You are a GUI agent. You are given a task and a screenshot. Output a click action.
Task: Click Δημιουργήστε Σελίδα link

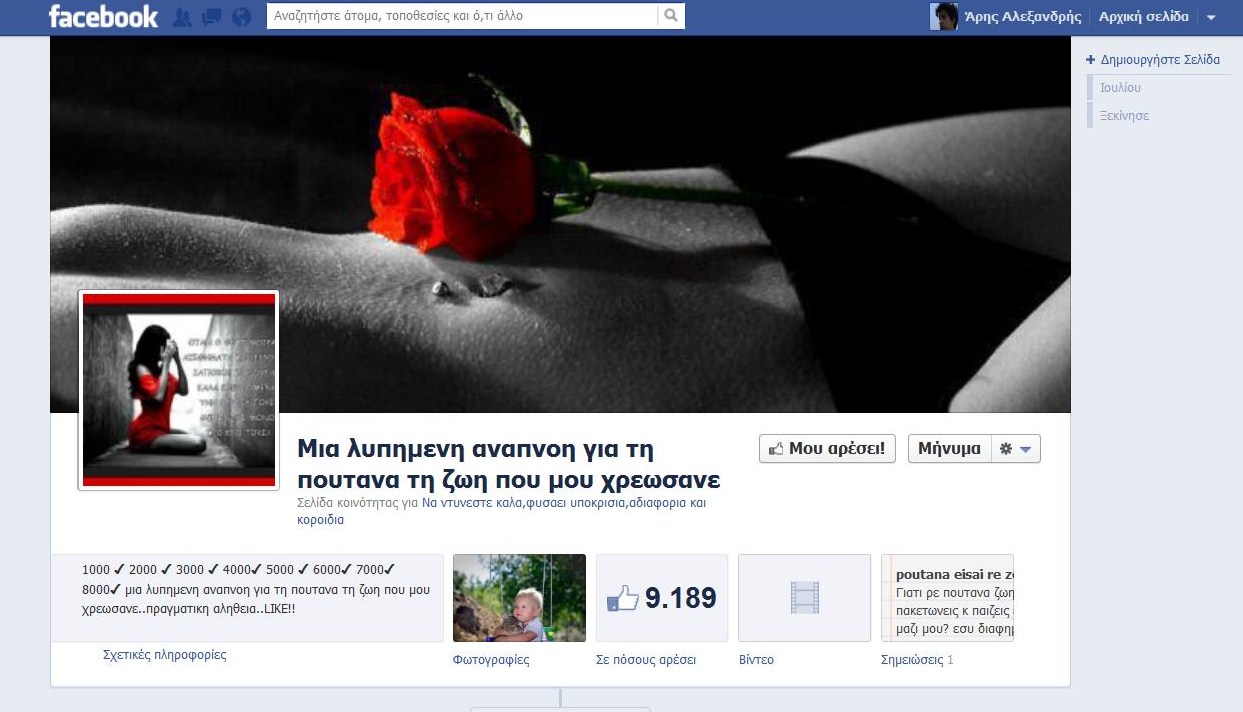point(1159,60)
